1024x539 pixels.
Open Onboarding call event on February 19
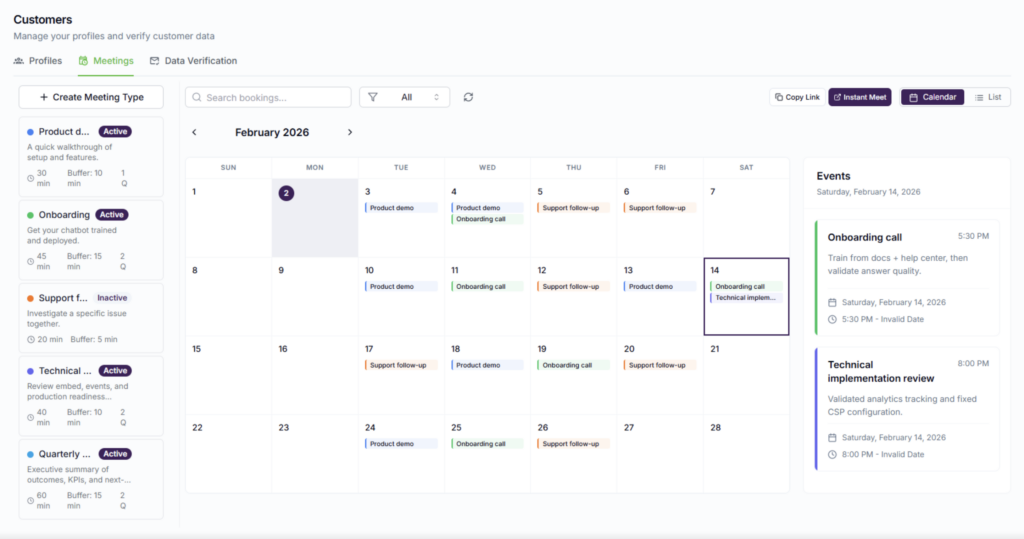click(x=573, y=365)
